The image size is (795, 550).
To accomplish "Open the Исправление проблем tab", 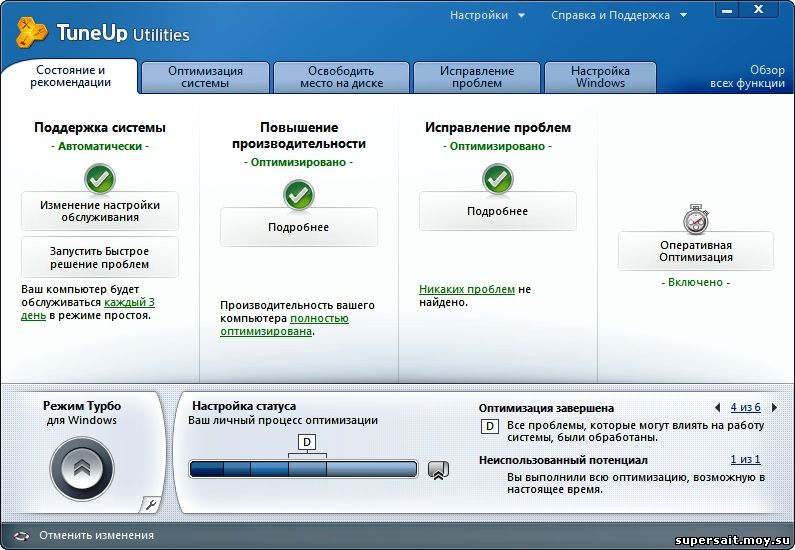I will pos(477,77).
